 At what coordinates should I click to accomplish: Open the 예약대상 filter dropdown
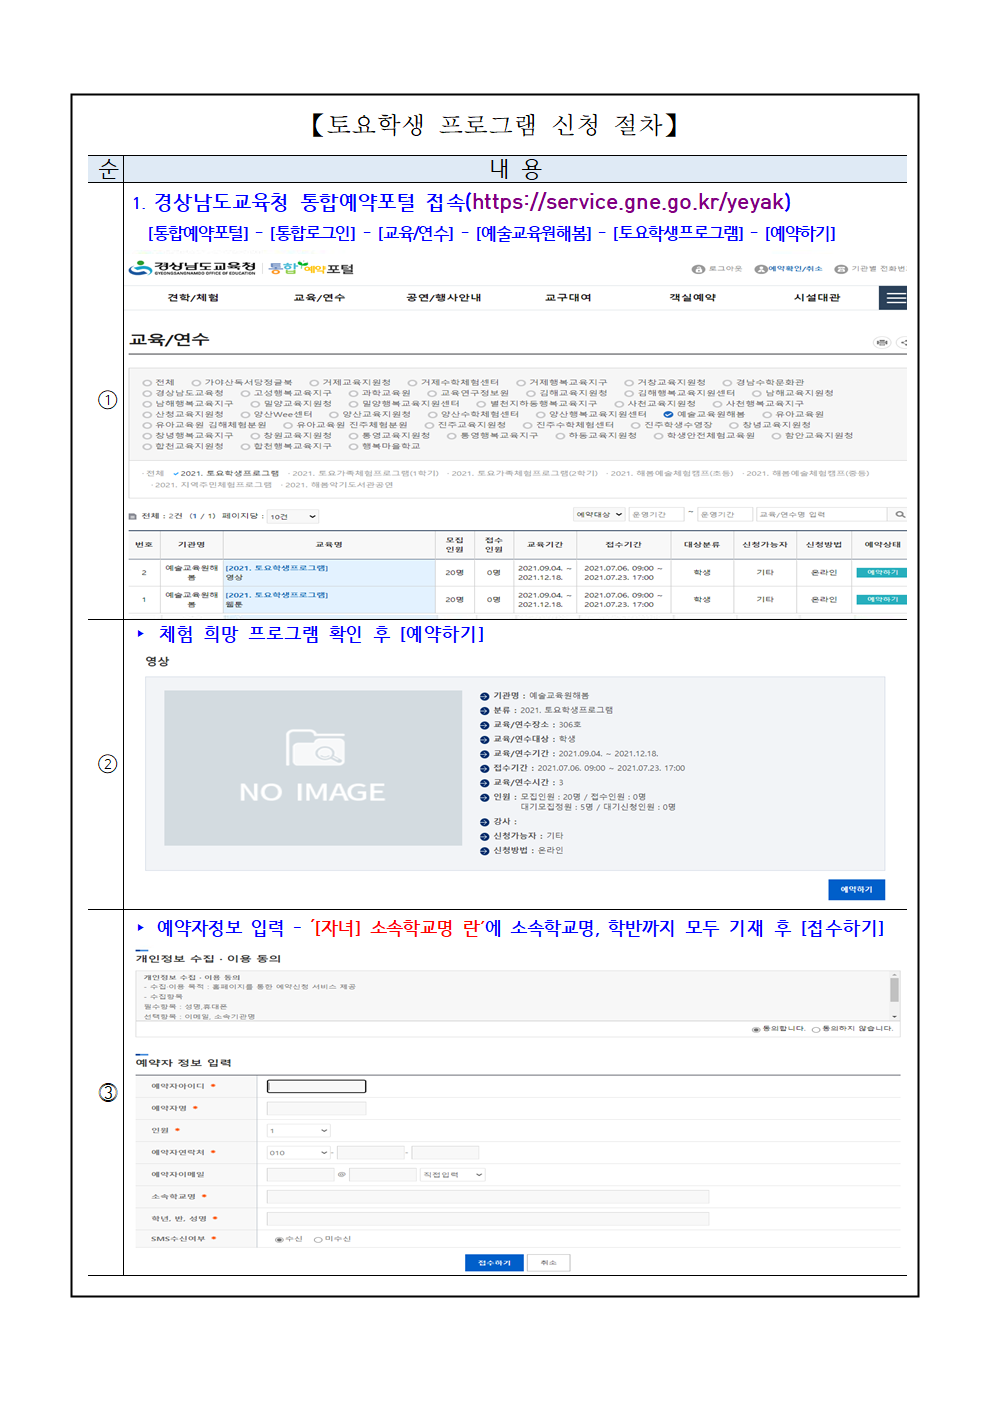(599, 514)
